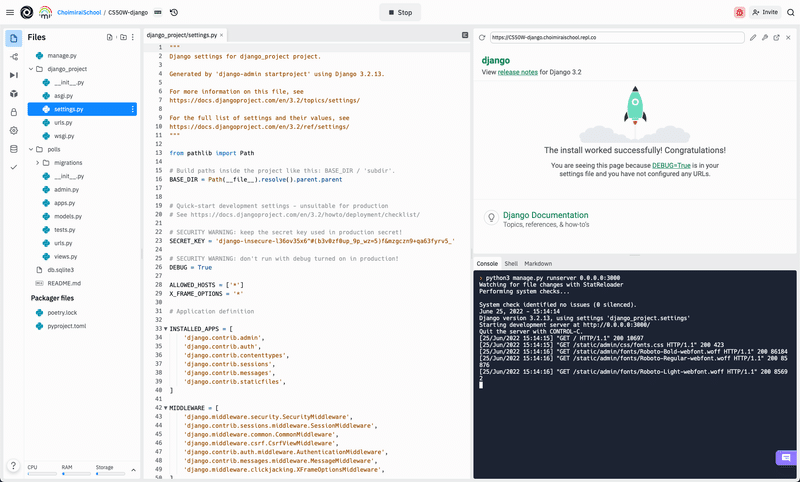Click the repl badge next to CS50W-django
The height and width of the screenshot is (482, 800).
(158, 12)
